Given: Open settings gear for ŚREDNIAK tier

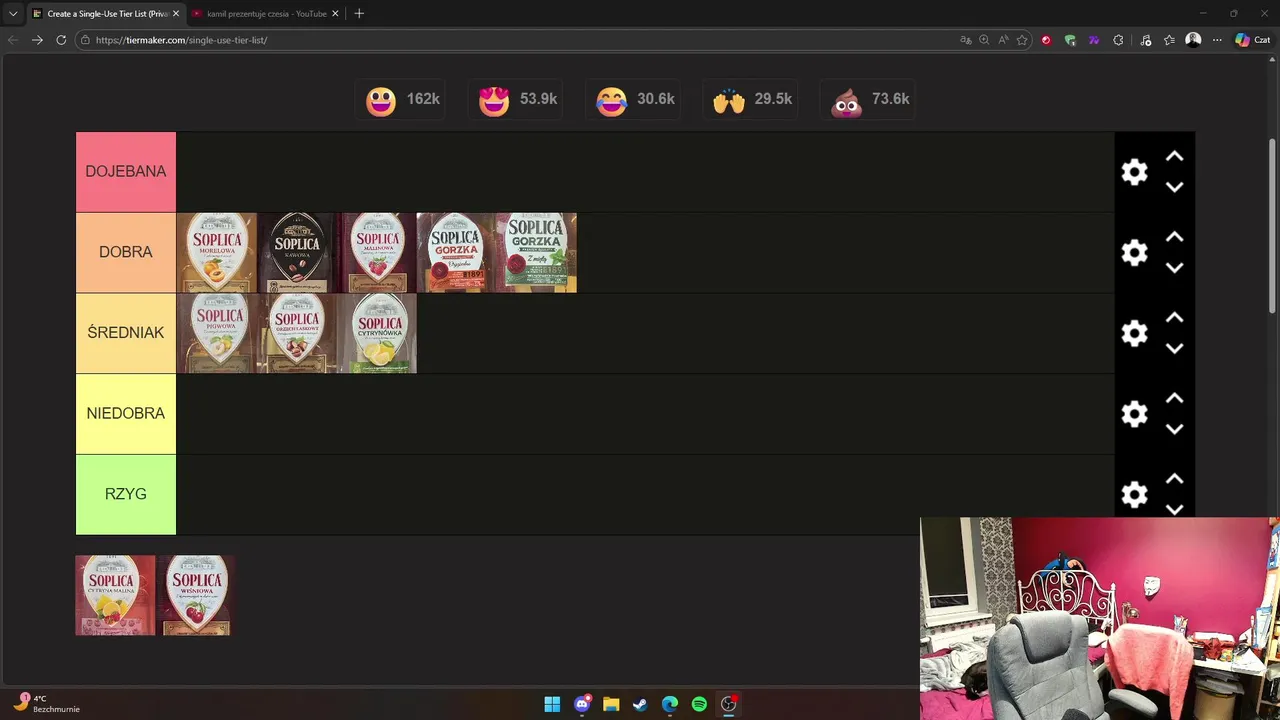Looking at the screenshot, I should click(1134, 333).
